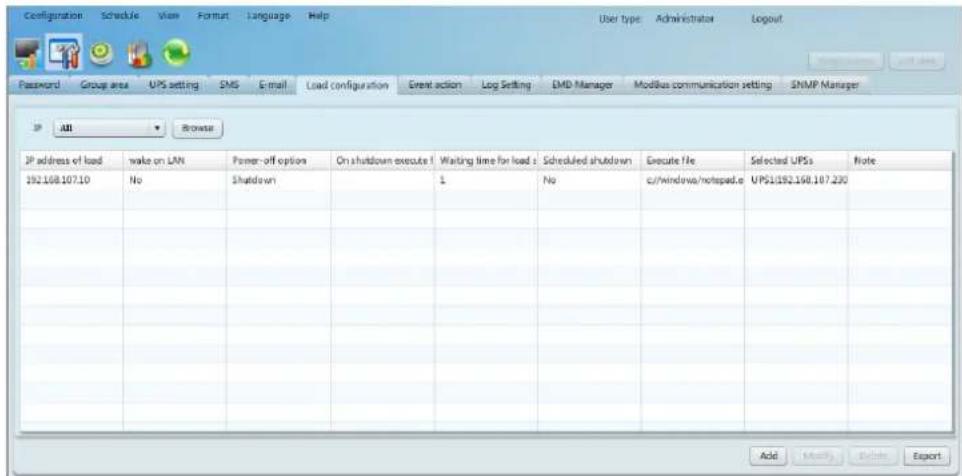Switch to the Event action tab
The height and width of the screenshot is (476, 962).
coord(437,86)
